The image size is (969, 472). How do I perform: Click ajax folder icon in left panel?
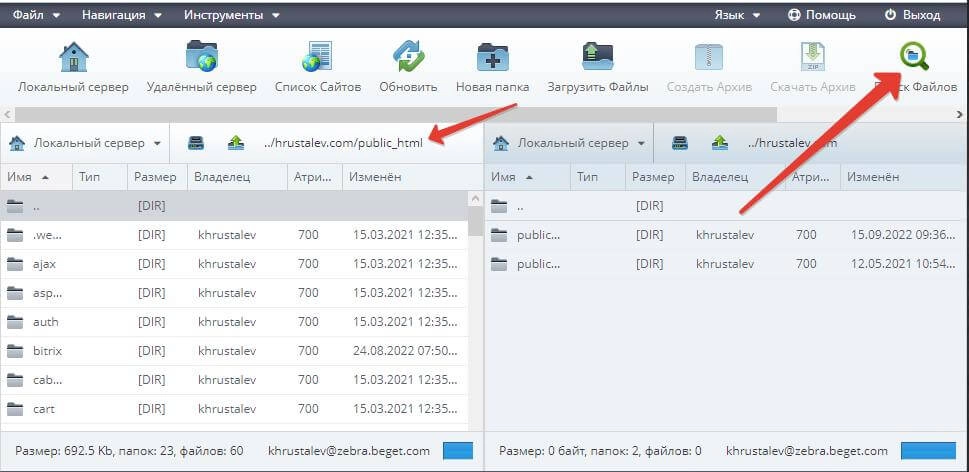point(15,264)
